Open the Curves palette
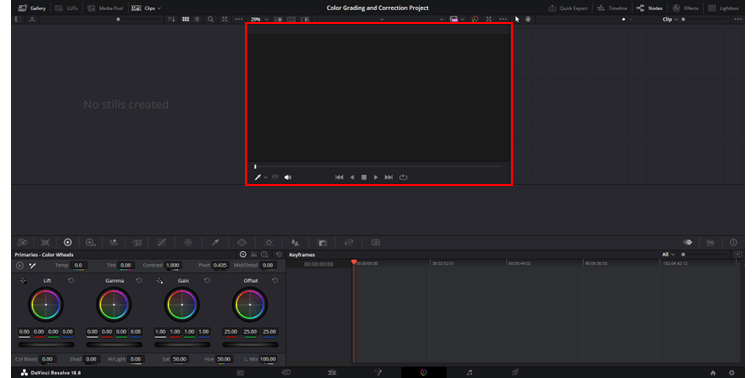 pos(162,243)
